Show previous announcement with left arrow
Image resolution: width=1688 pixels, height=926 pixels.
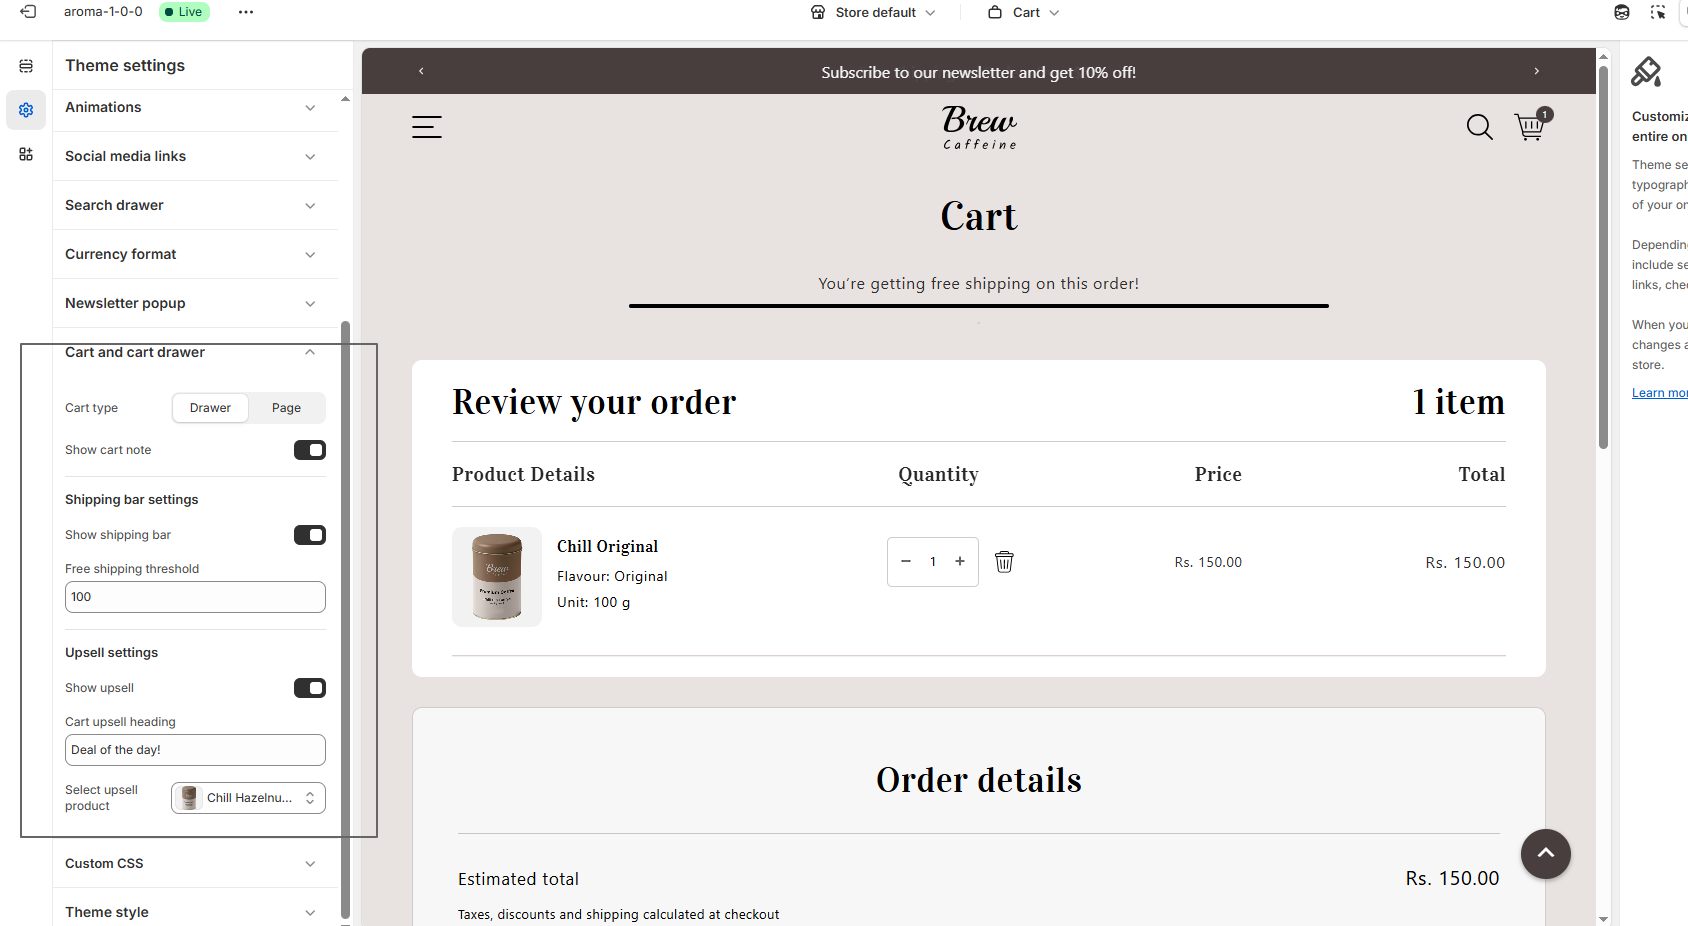pyautogui.click(x=421, y=71)
